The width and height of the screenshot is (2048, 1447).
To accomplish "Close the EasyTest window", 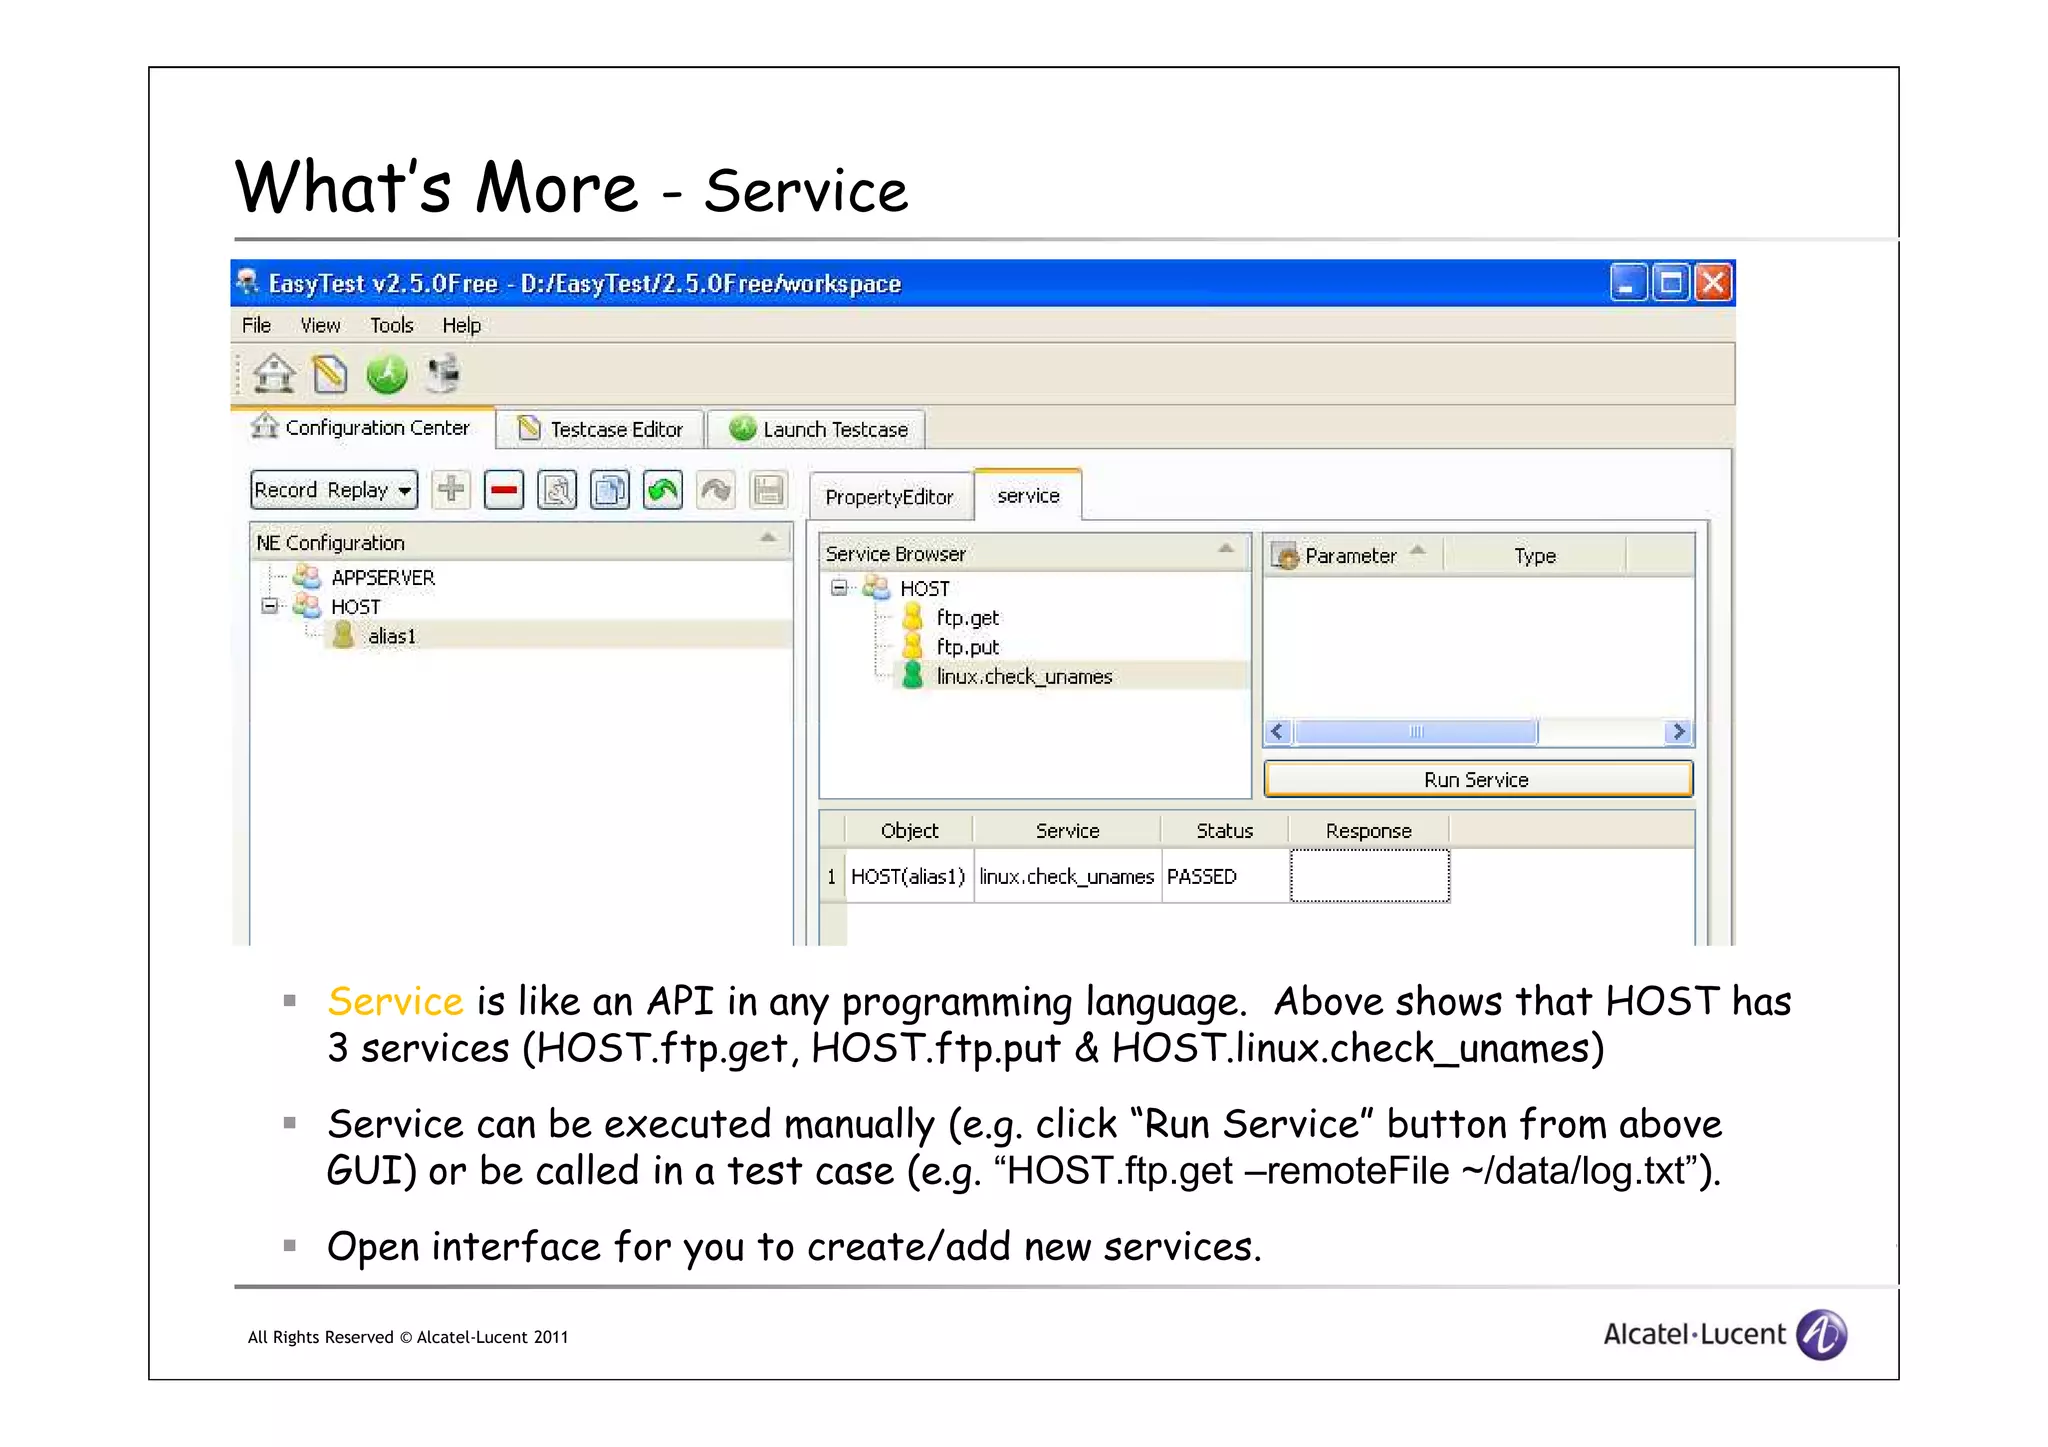I will click(1713, 283).
